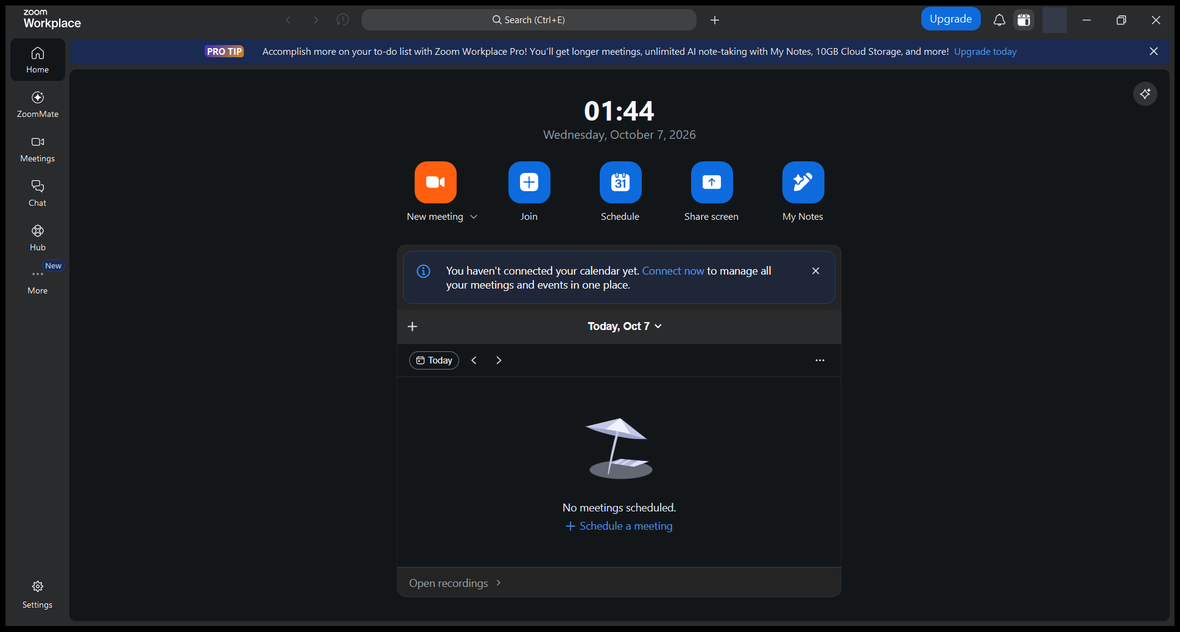1180x632 pixels.
Task: Switch to the Chat tab in sidebar
Action: pyautogui.click(x=38, y=193)
